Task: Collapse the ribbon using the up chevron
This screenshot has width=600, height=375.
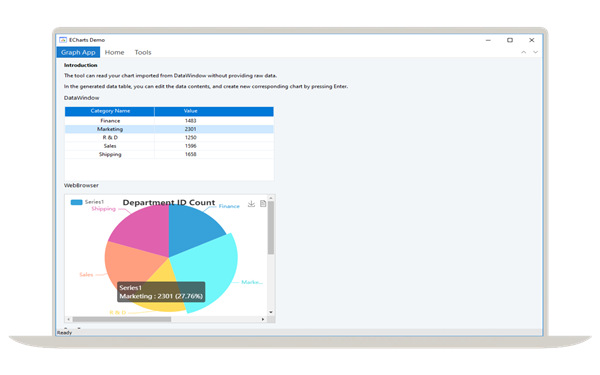Action: (523, 52)
